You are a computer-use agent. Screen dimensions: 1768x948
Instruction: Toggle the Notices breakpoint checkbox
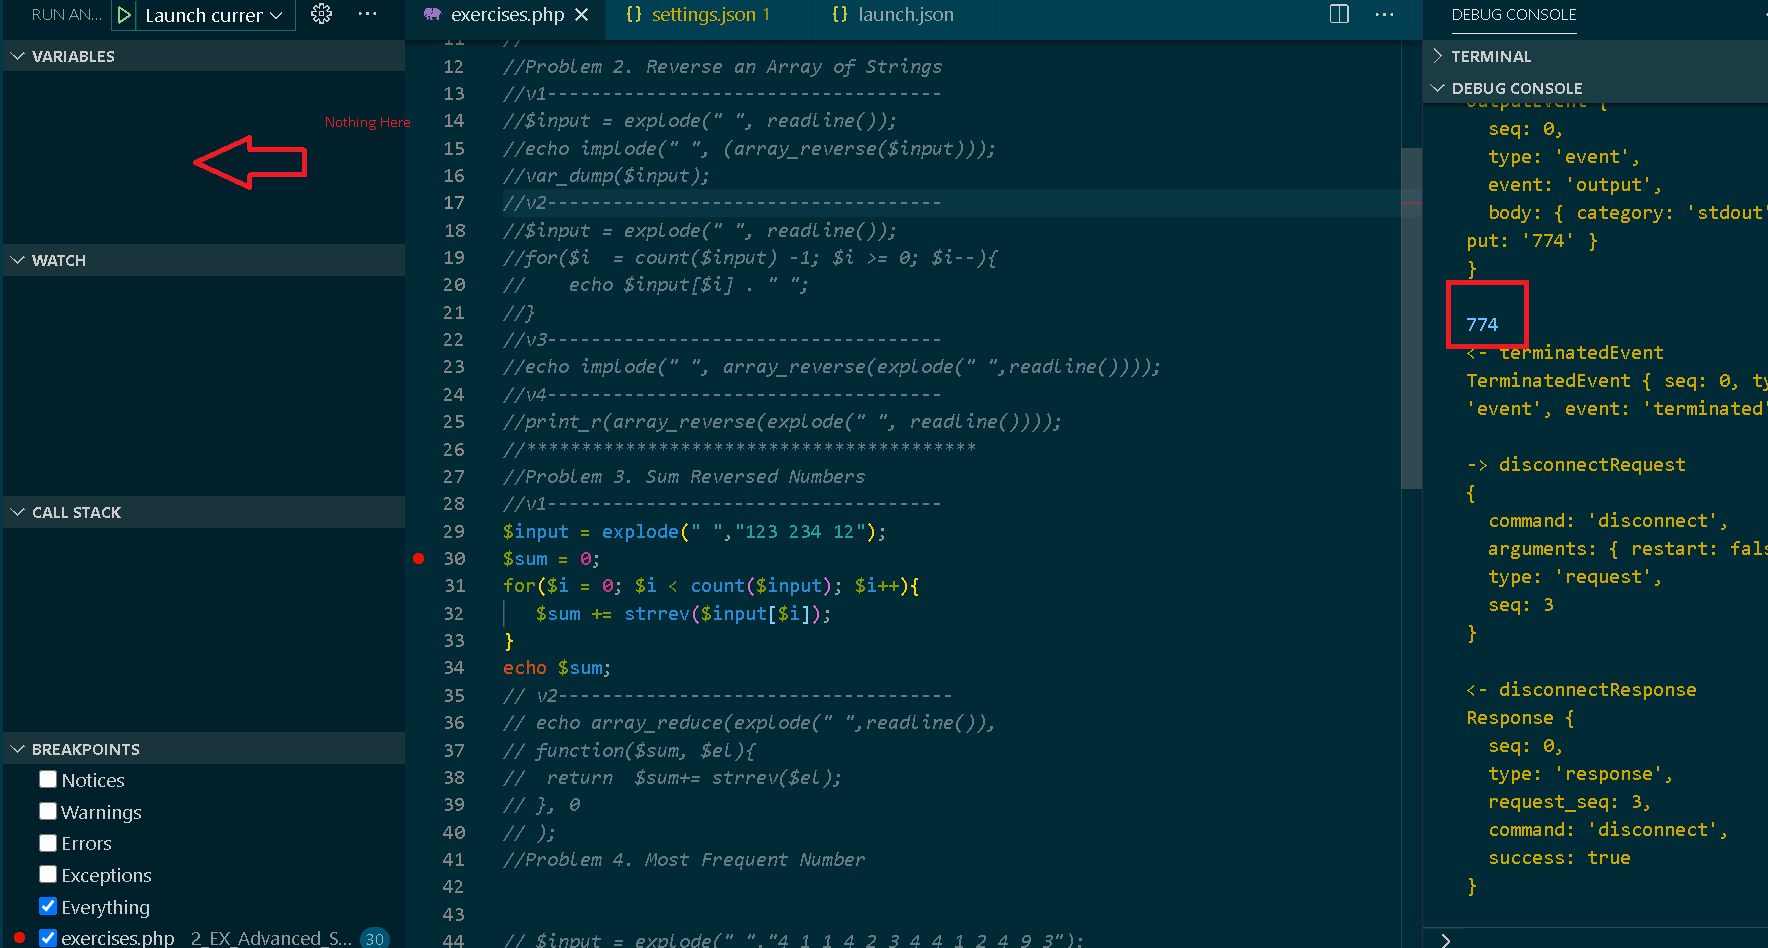coord(48,779)
